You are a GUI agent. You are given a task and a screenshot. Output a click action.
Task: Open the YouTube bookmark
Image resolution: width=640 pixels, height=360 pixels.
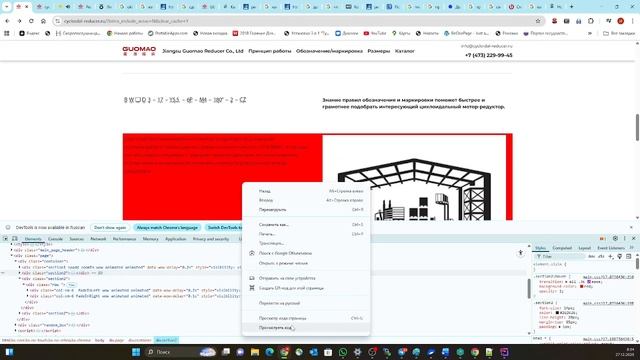pos(375,33)
